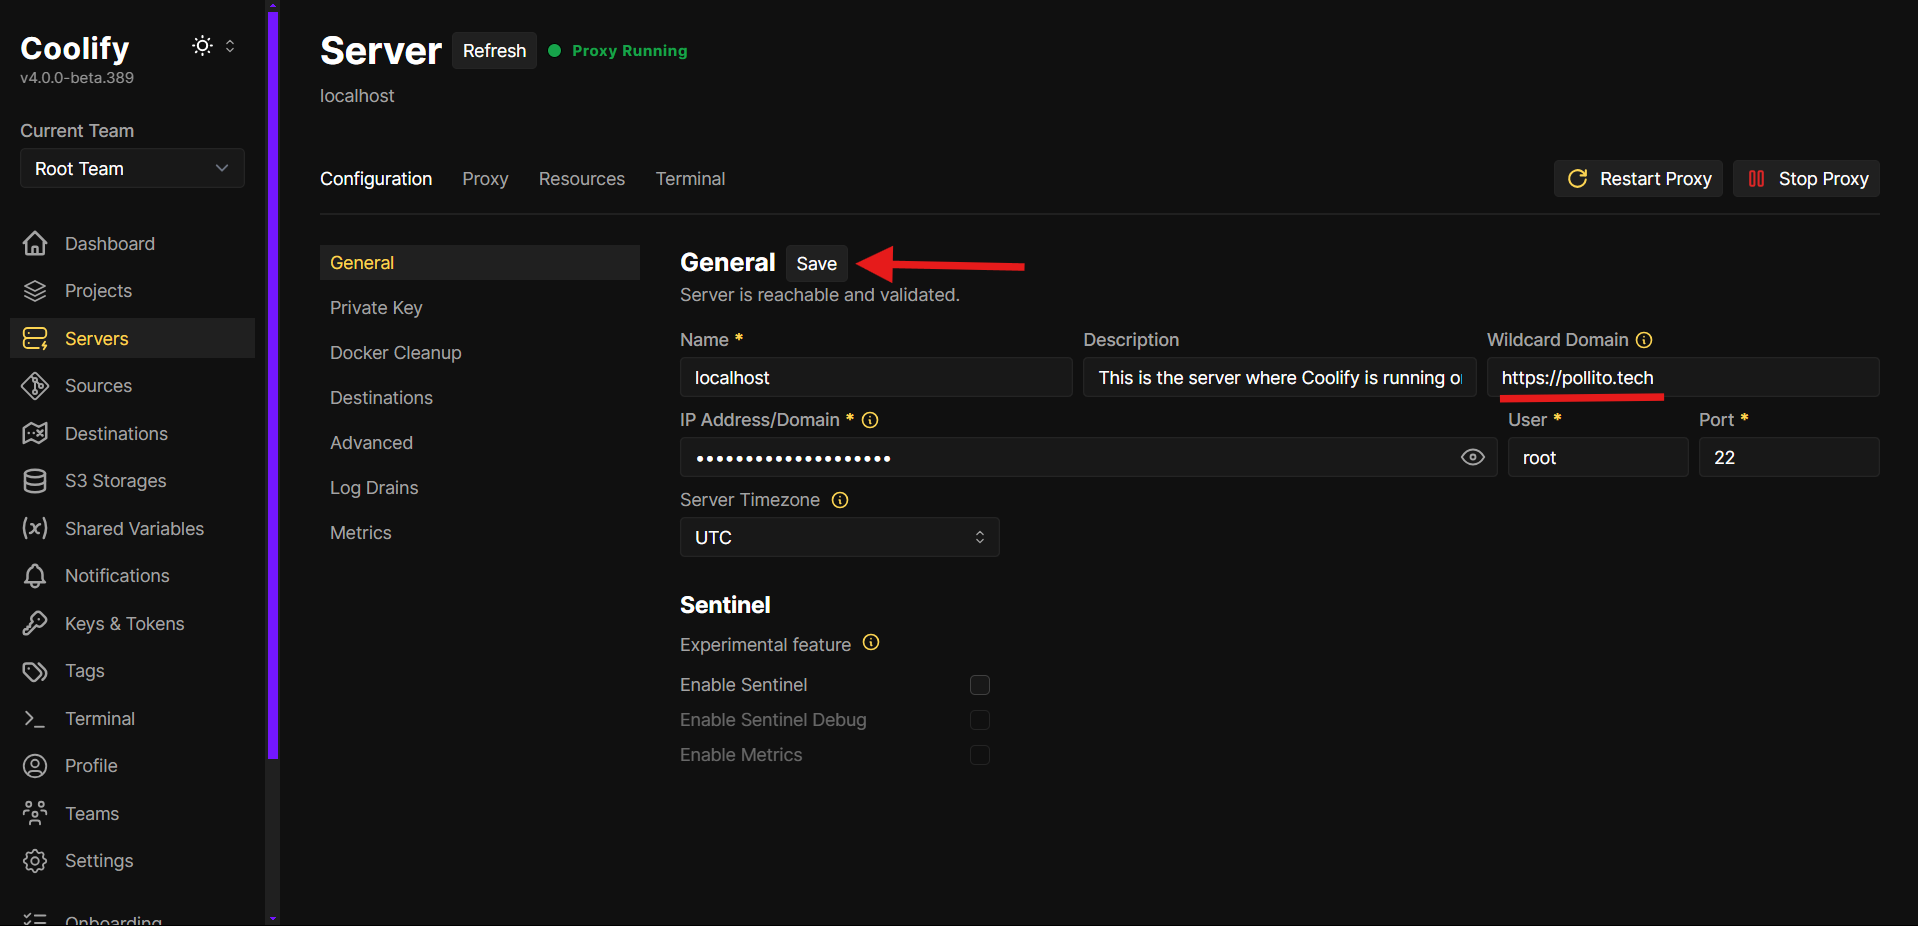Reveal IP address with eye icon
This screenshot has width=1918, height=926.
(1472, 457)
